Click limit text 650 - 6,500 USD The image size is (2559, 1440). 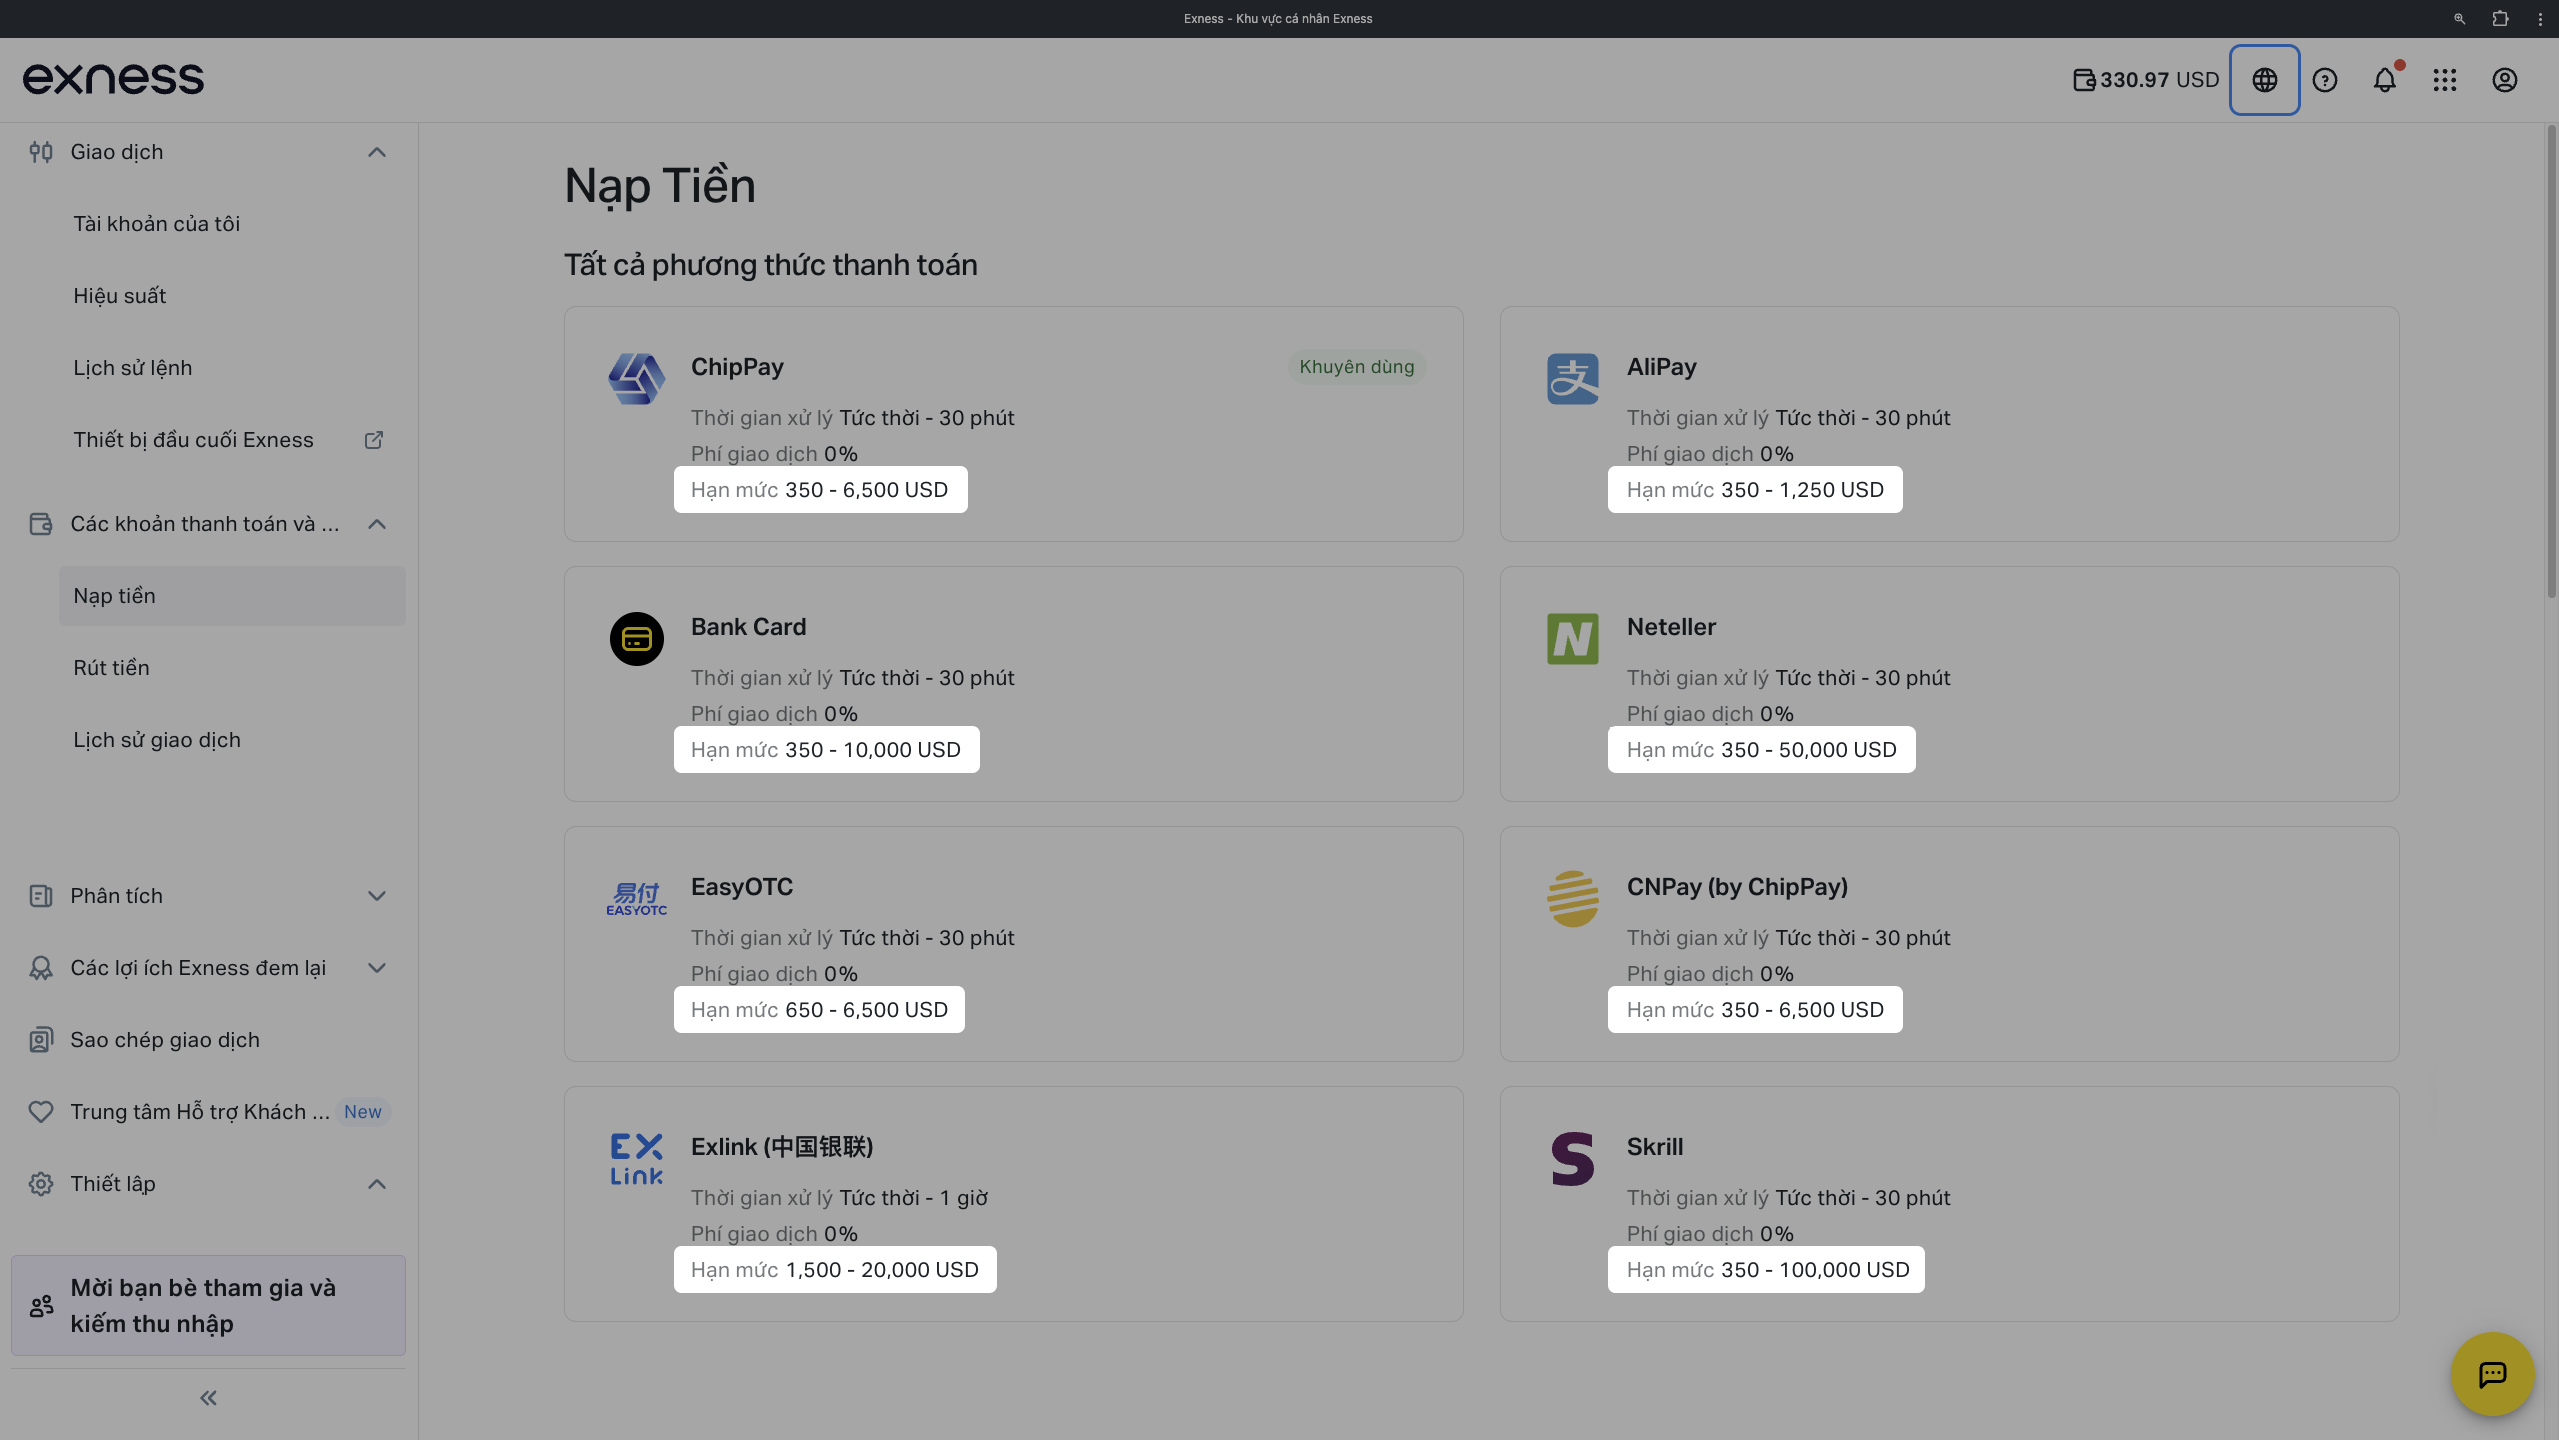coord(866,1010)
